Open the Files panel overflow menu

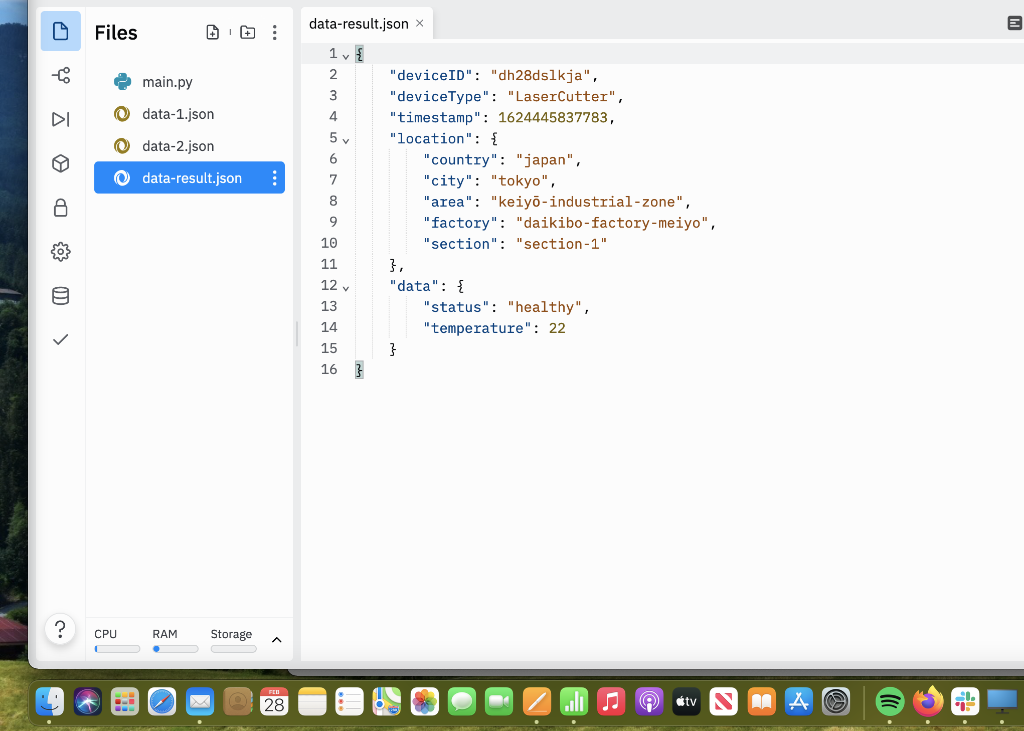pyautogui.click(x=275, y=32)
